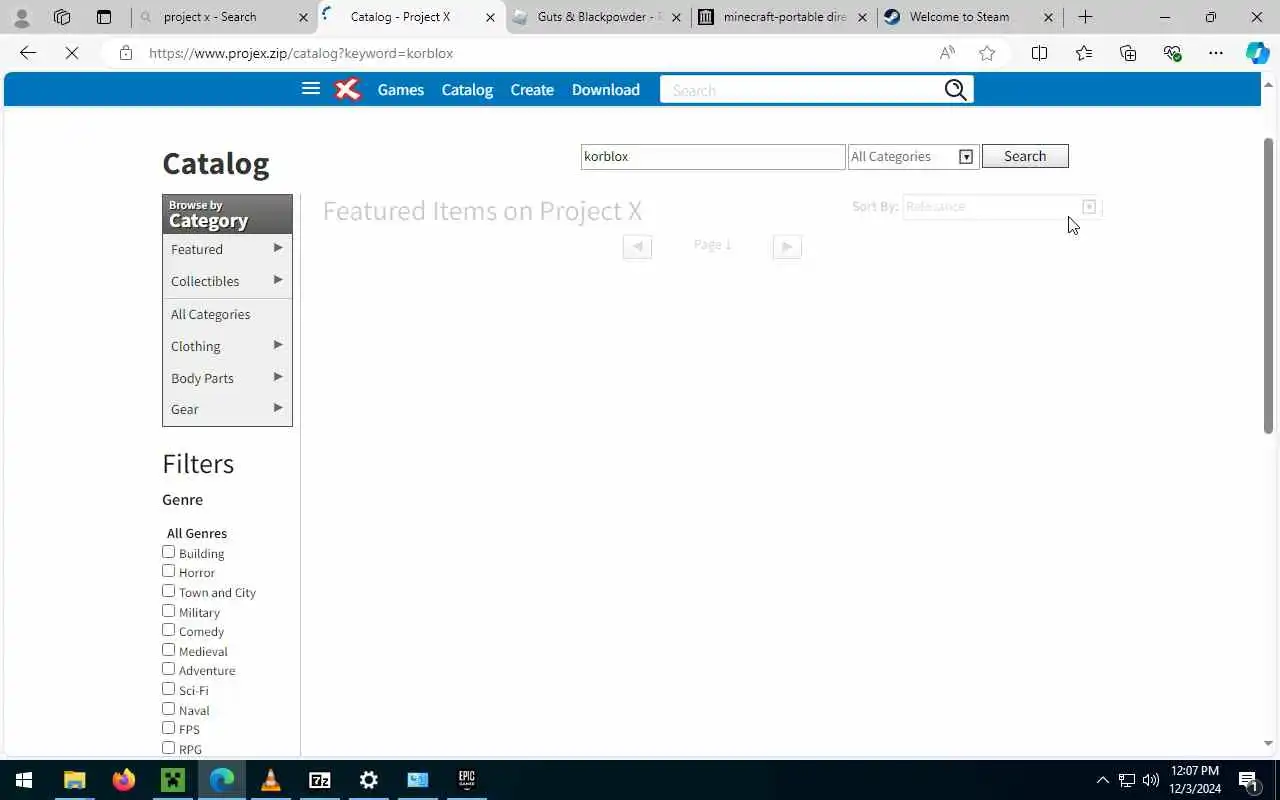Open Create in site navigation
The image size is (1280, 800).
532,90
